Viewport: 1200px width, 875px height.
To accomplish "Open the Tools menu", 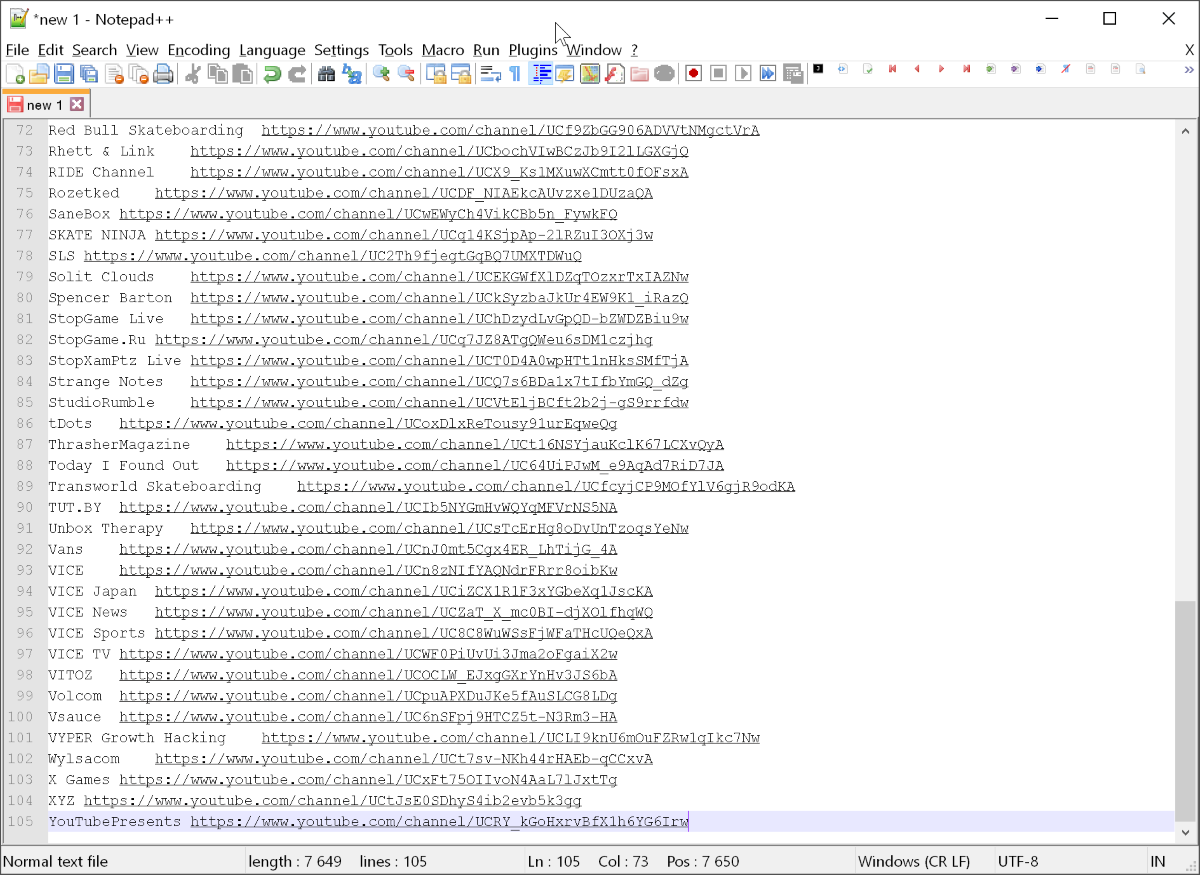I will pos(396,50).
